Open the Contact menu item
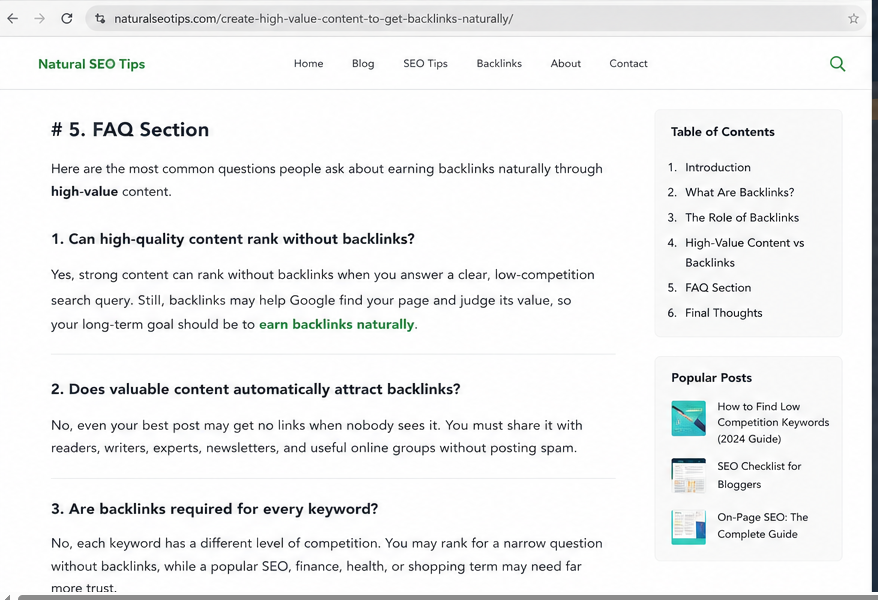 628,63
